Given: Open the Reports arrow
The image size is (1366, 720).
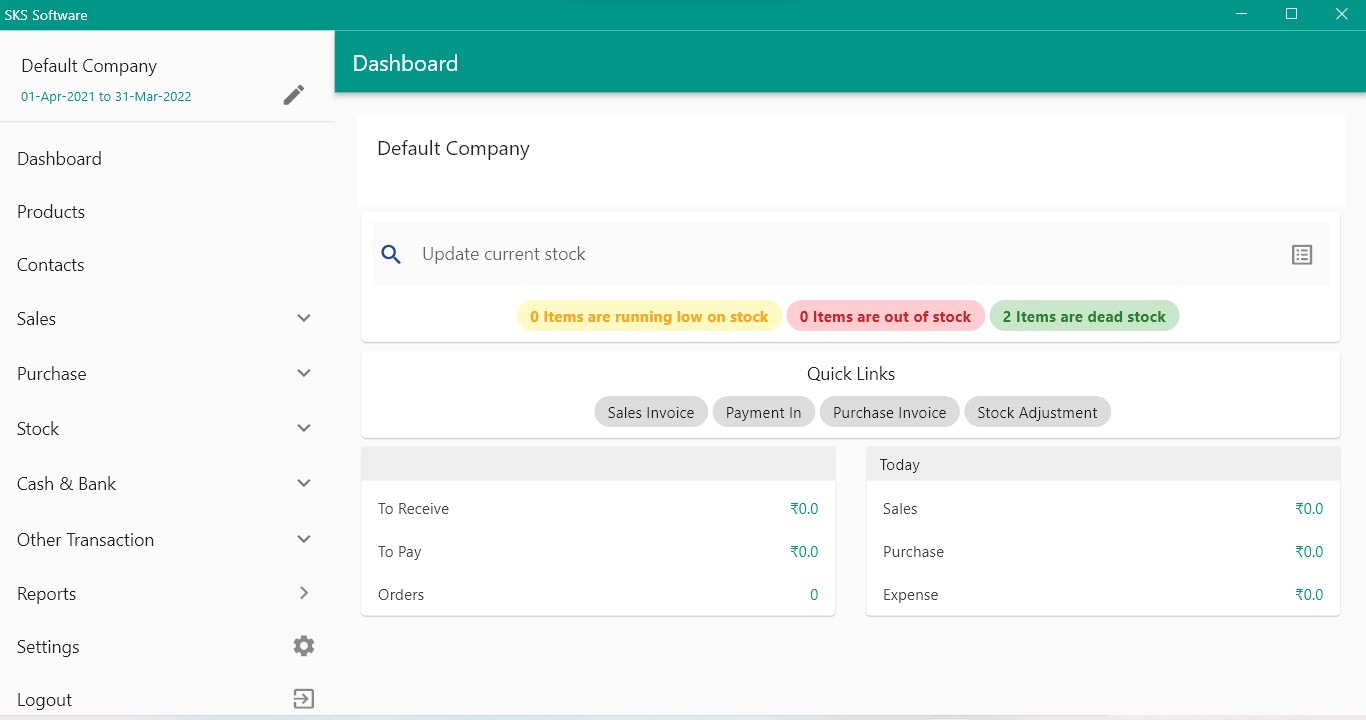Looking at the screenshot, I should [304, 593].
